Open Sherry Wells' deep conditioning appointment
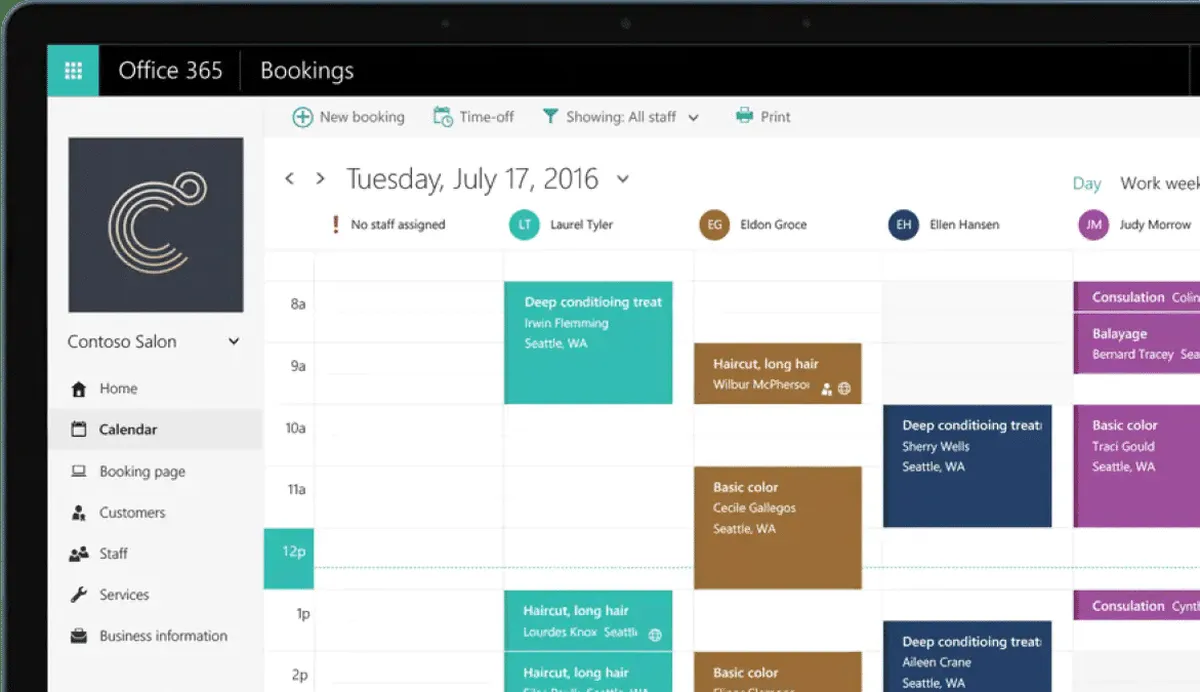This screenshot has width=1200, height=692. click(x=965, y=465)
